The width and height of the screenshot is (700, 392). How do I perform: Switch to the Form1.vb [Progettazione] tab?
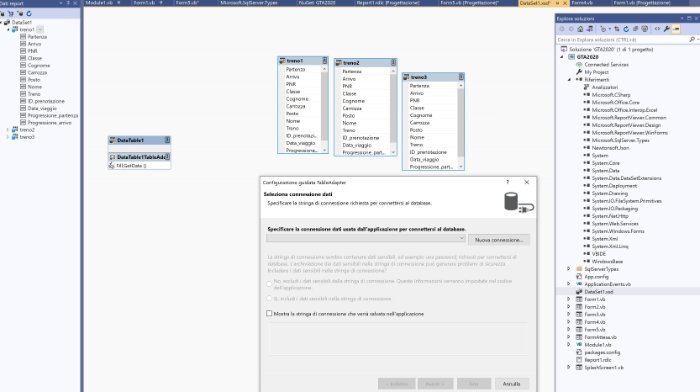(x=642, y=3)
